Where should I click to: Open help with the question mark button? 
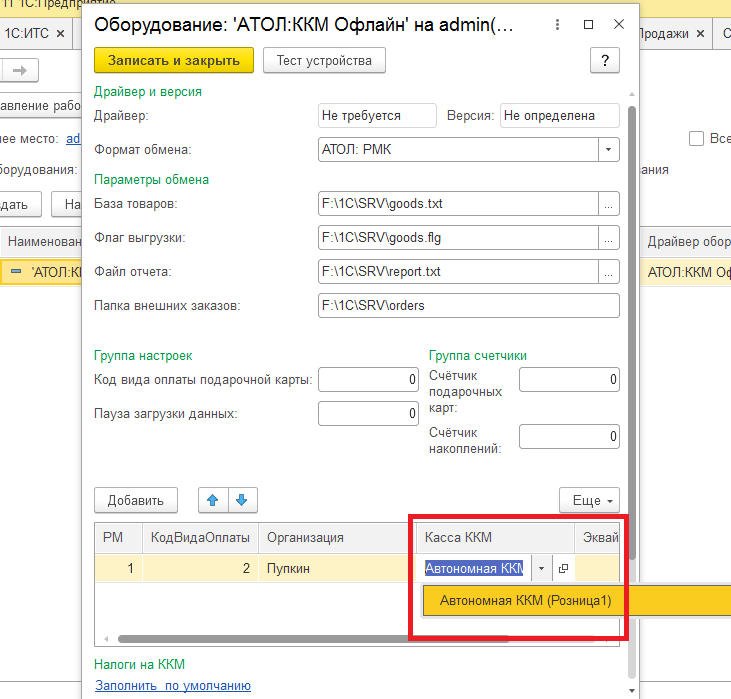605,60
